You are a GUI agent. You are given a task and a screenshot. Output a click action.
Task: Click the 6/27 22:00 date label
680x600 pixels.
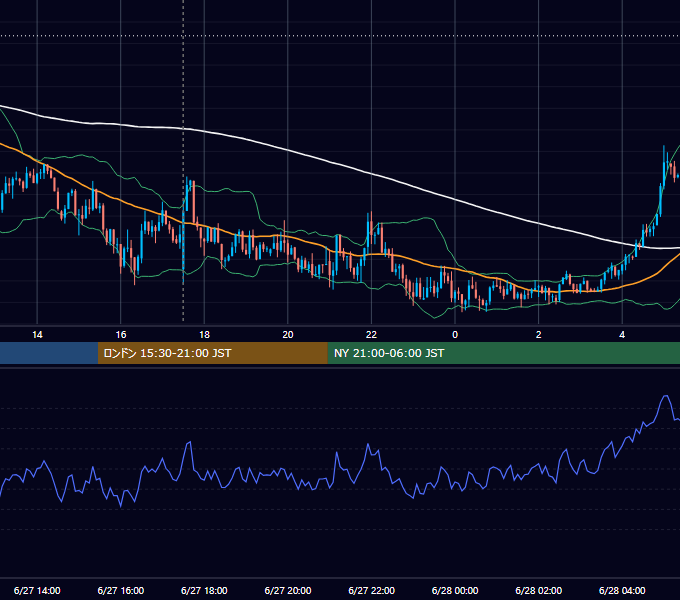click(372, 590)
